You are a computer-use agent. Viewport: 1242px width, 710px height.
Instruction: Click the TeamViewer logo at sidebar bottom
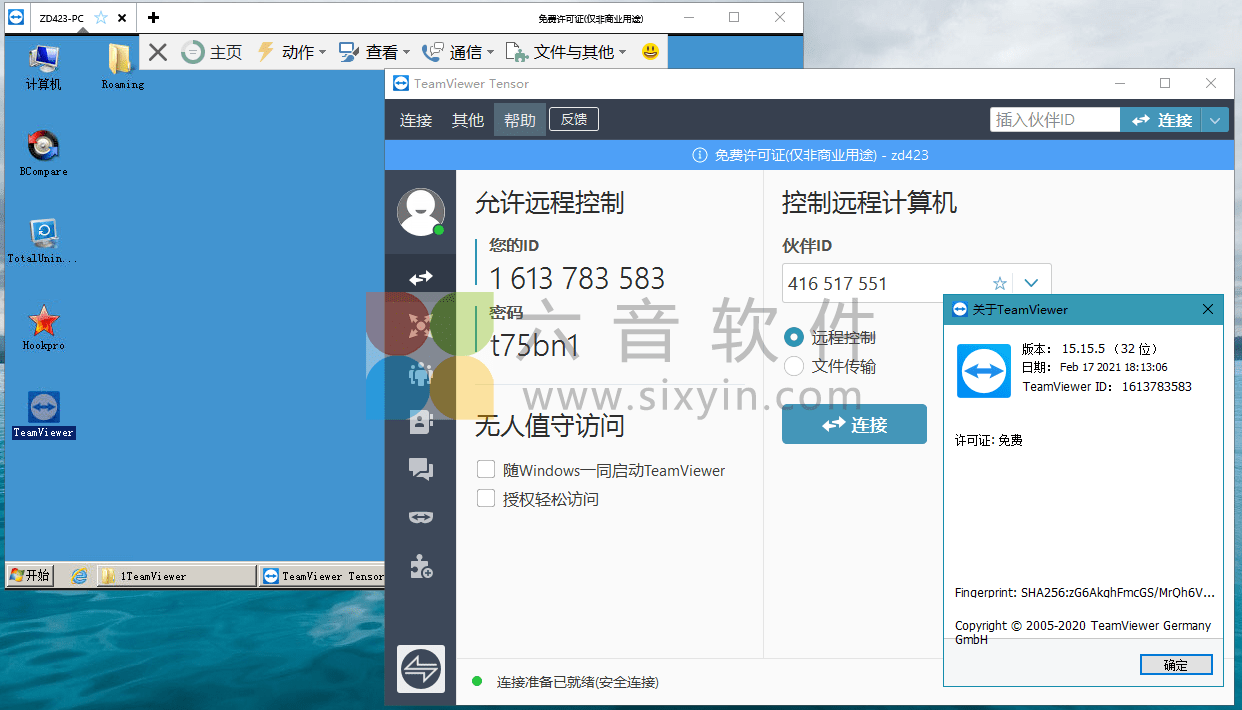click(420, 669)
